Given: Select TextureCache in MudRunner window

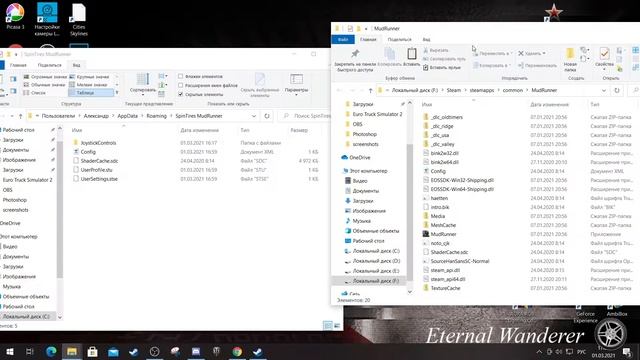Looking at the screenshot, I should tap(445, 288).
